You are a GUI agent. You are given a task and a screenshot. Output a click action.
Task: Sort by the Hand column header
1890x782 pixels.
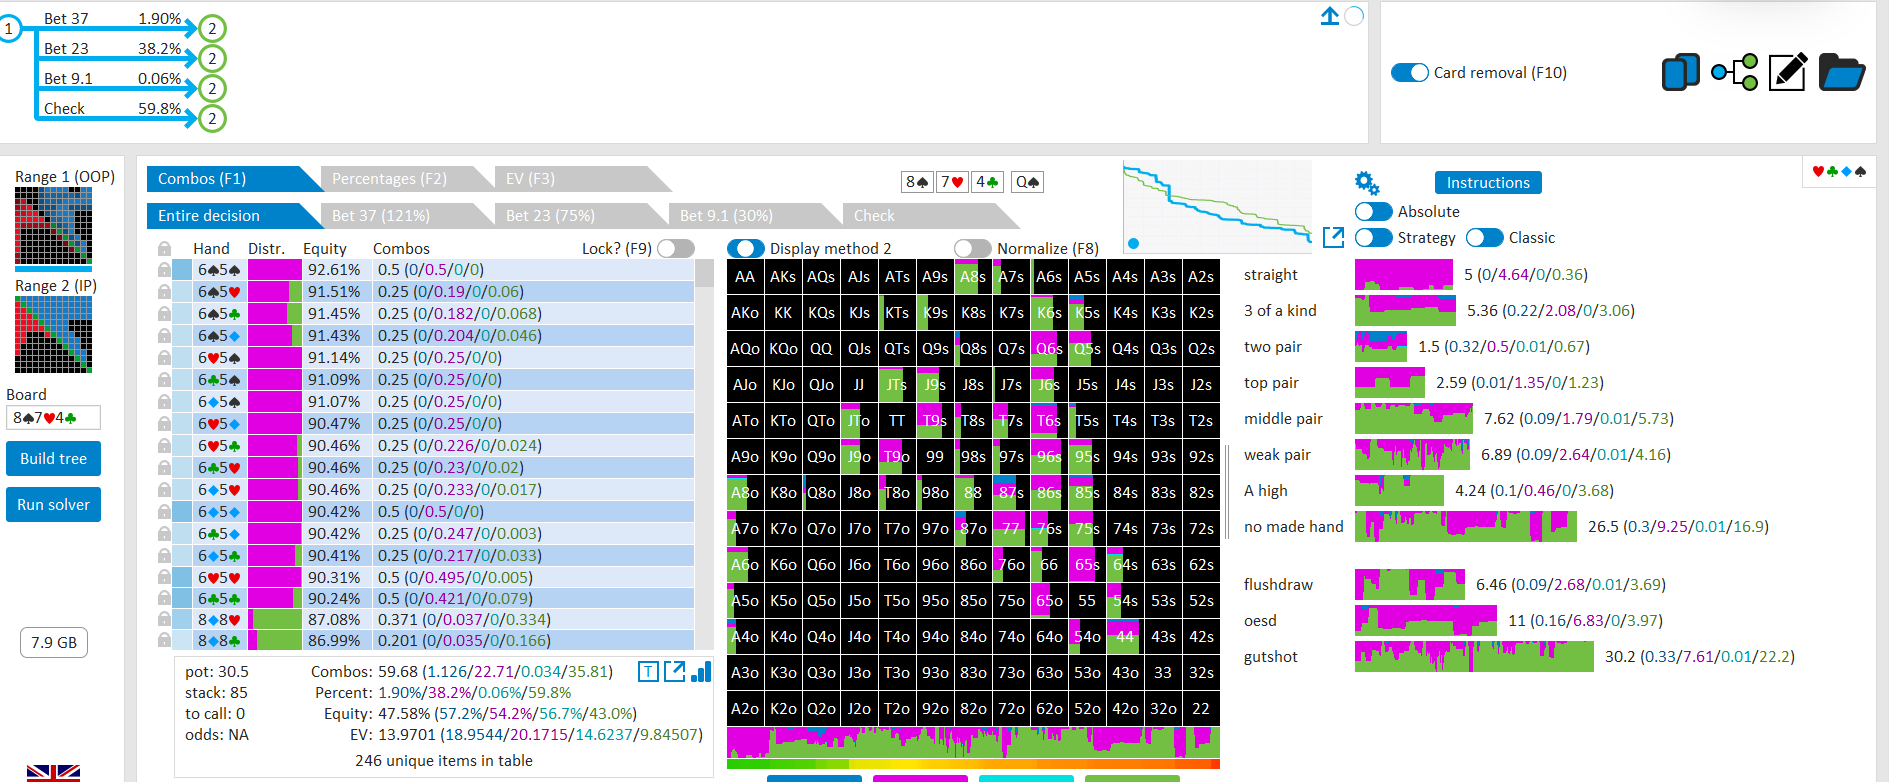point(211,248)
